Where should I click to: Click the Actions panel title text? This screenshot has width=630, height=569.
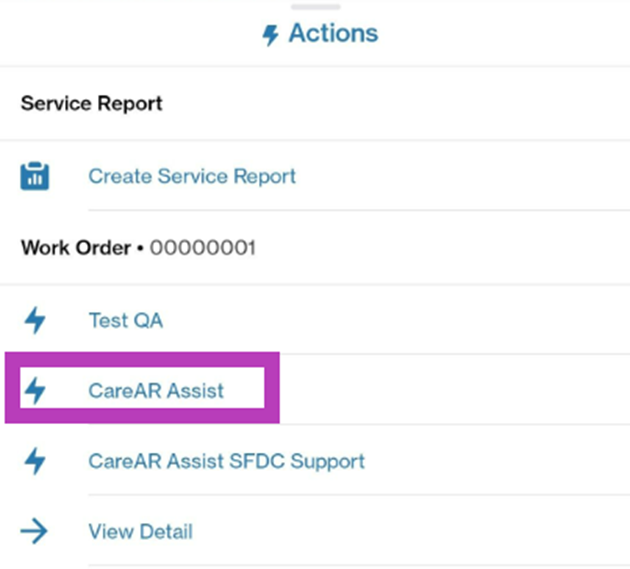[x=333, y=33]
